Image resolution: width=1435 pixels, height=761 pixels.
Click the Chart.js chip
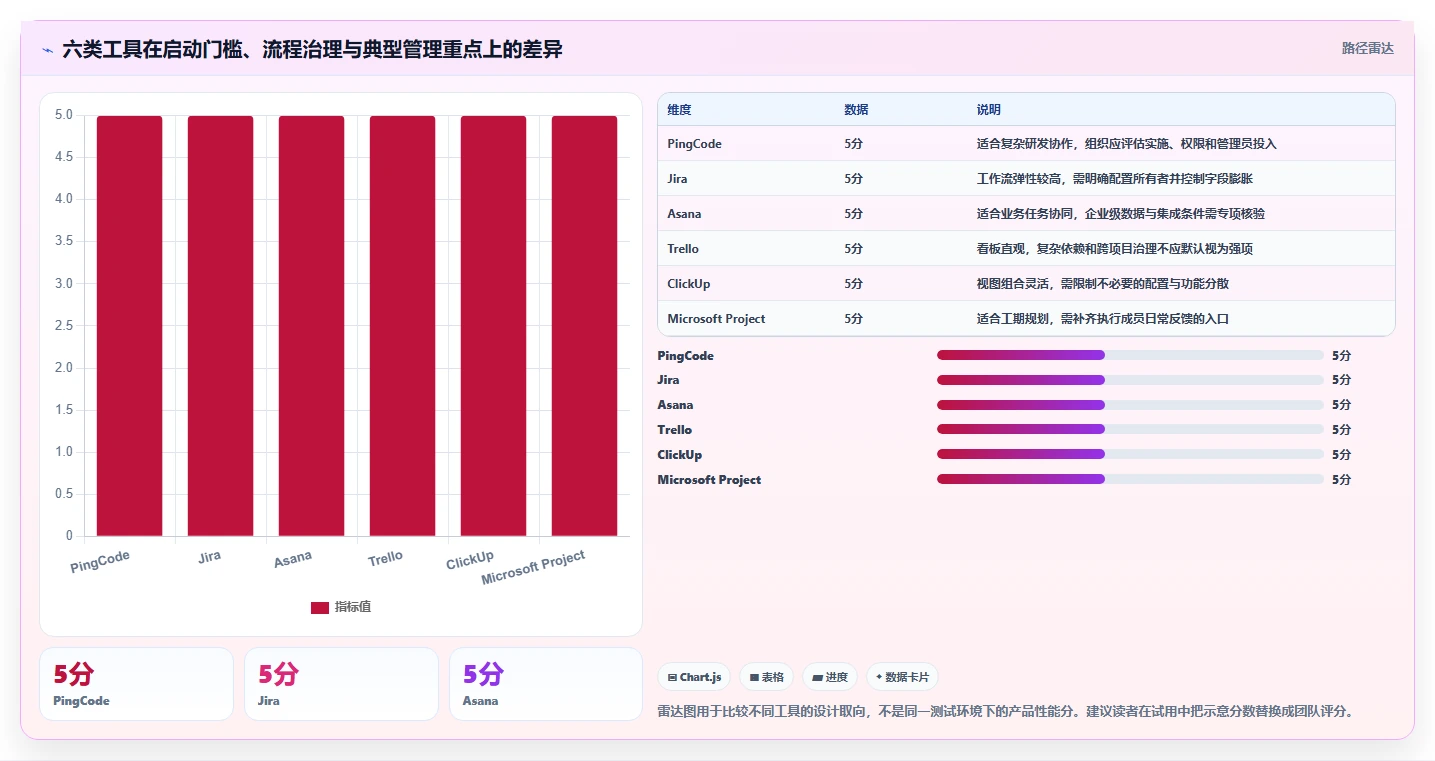(694, 677)
